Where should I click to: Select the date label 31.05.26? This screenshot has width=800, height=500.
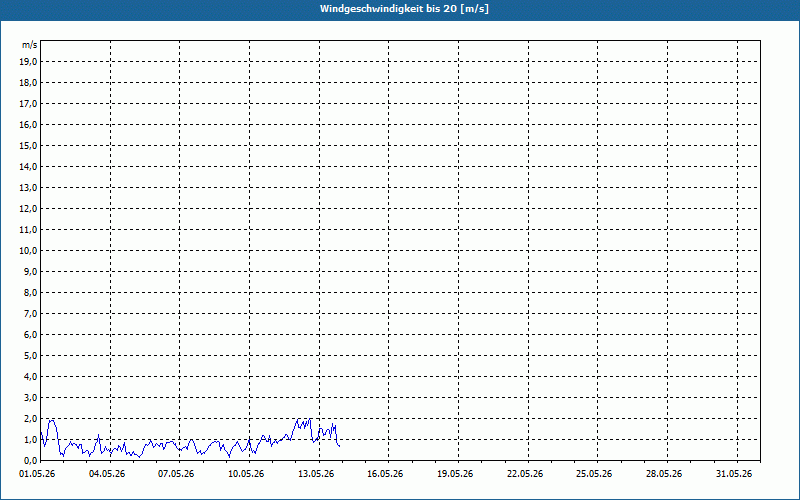click(734, 474)
